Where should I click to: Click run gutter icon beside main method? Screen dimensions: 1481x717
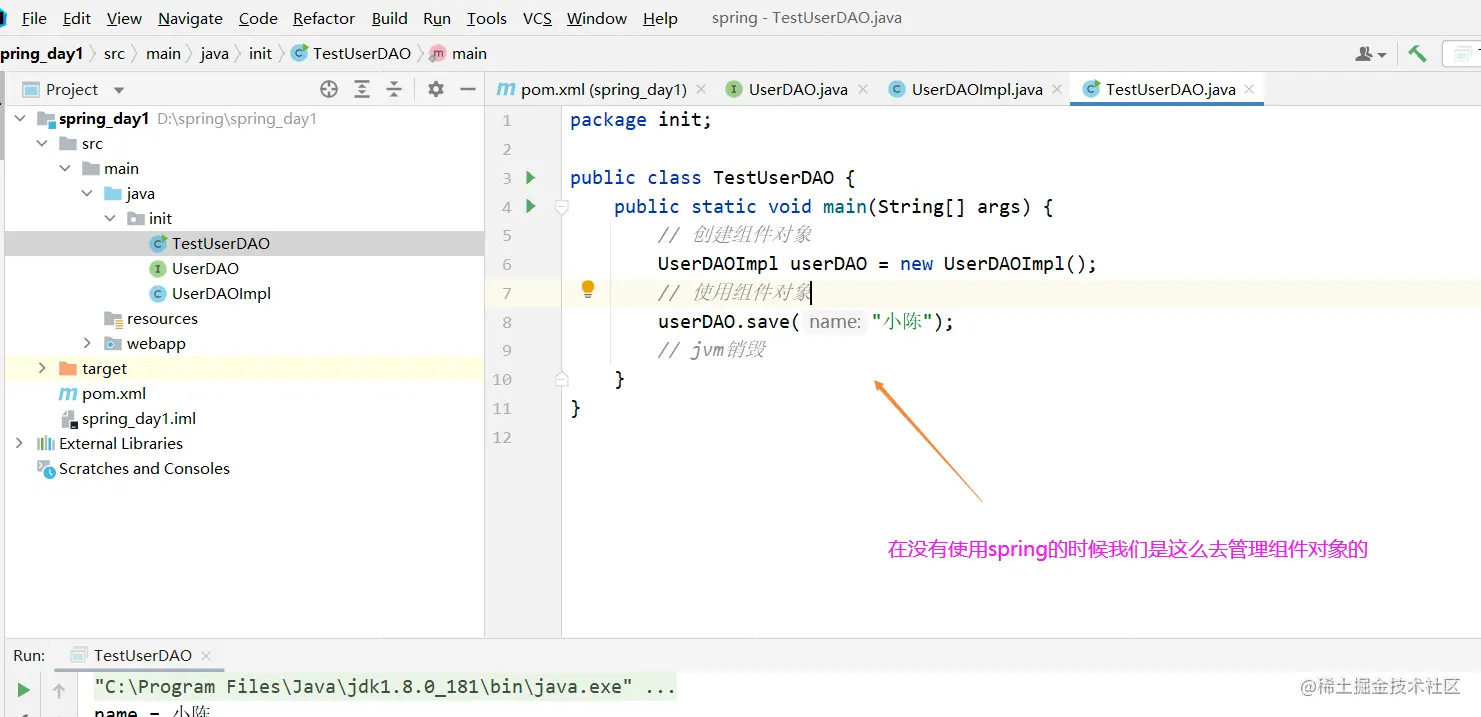[531, 207]
